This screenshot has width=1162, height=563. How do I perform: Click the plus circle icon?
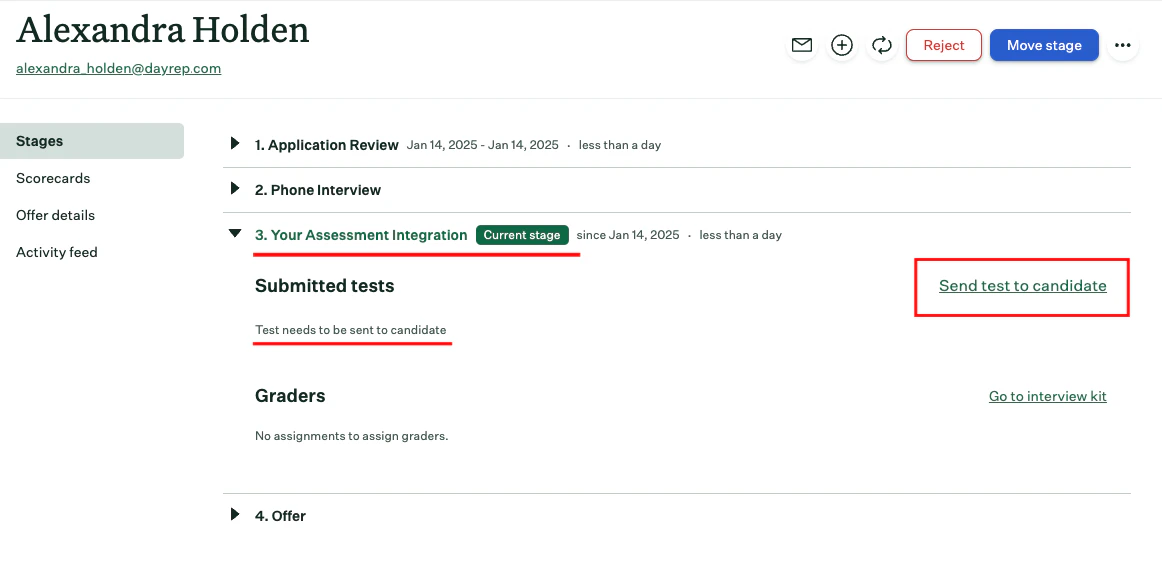(842, 45)
